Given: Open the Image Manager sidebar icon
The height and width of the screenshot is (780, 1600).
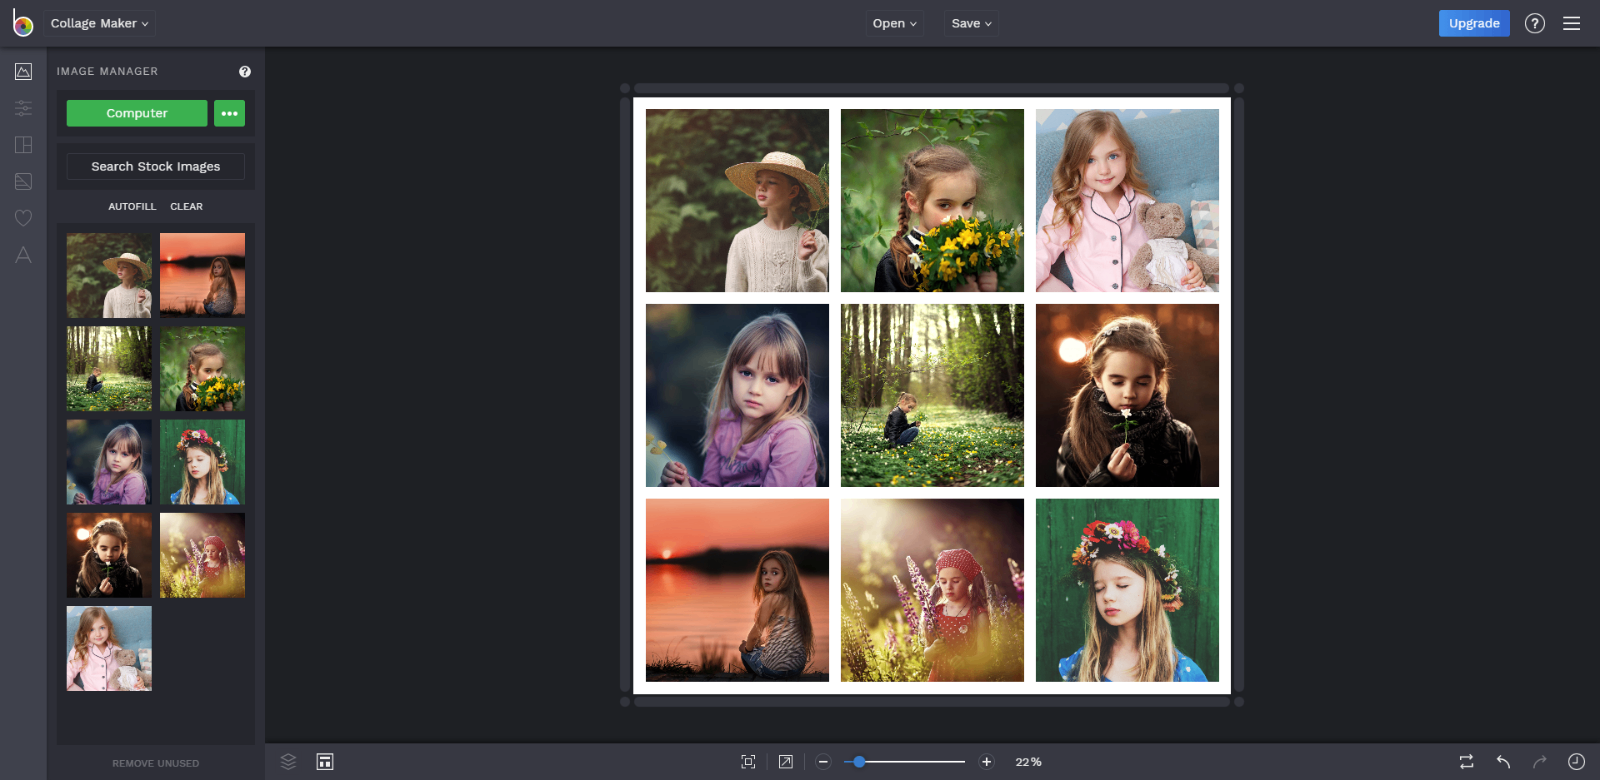Looking at the screenshot, I should click(23, 72).
